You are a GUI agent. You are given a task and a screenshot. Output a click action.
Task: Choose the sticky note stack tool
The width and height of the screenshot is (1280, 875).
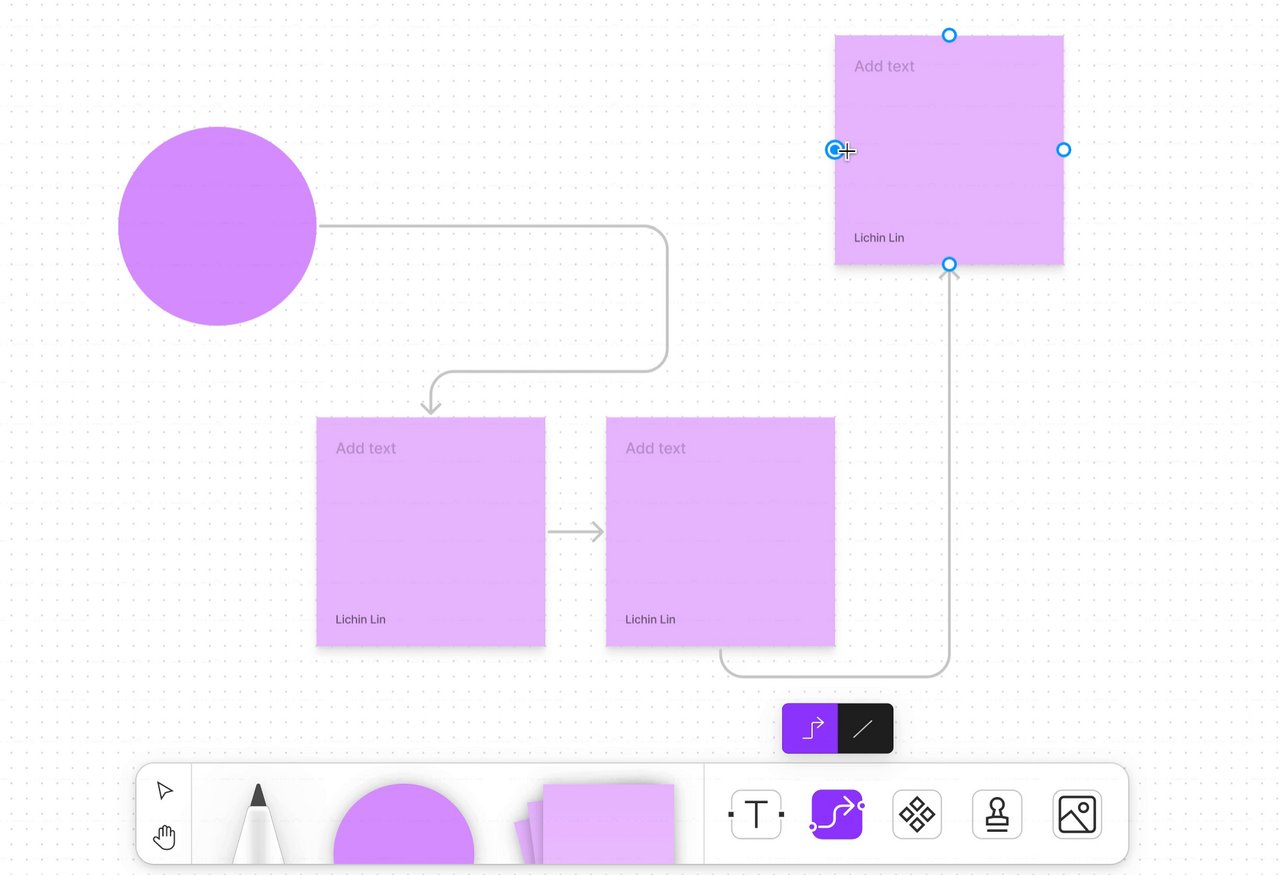pyautogui.click(x=595, y=823)
